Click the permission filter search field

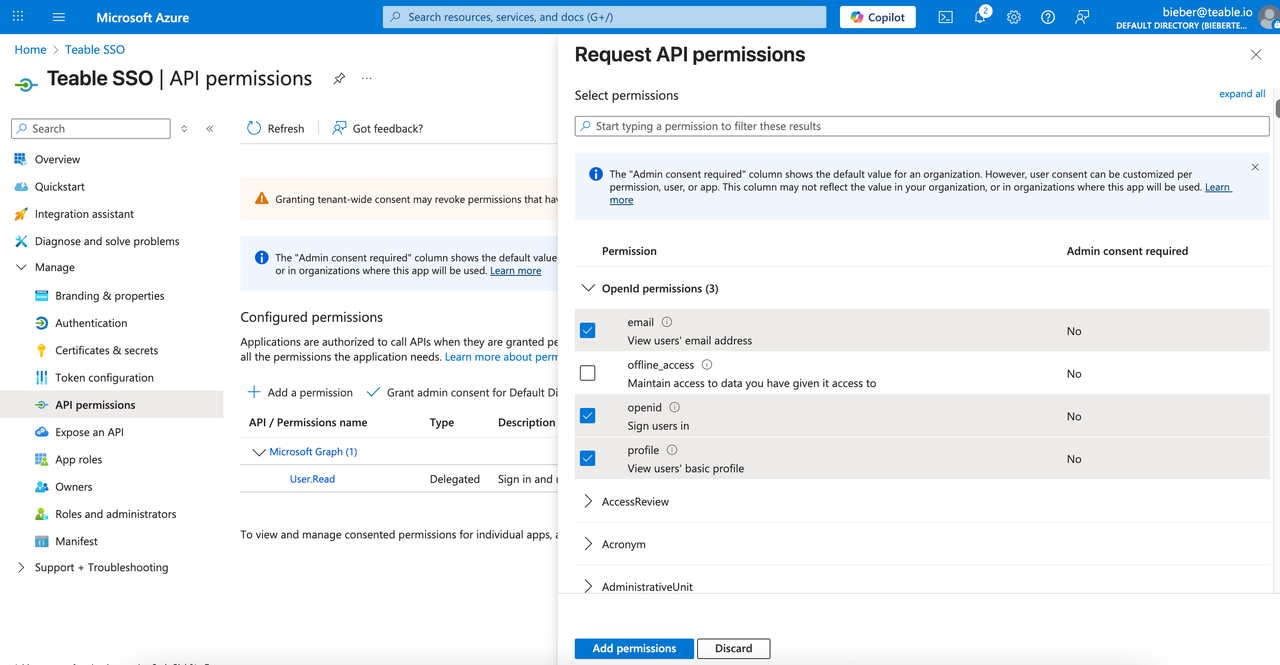[920, 126]
